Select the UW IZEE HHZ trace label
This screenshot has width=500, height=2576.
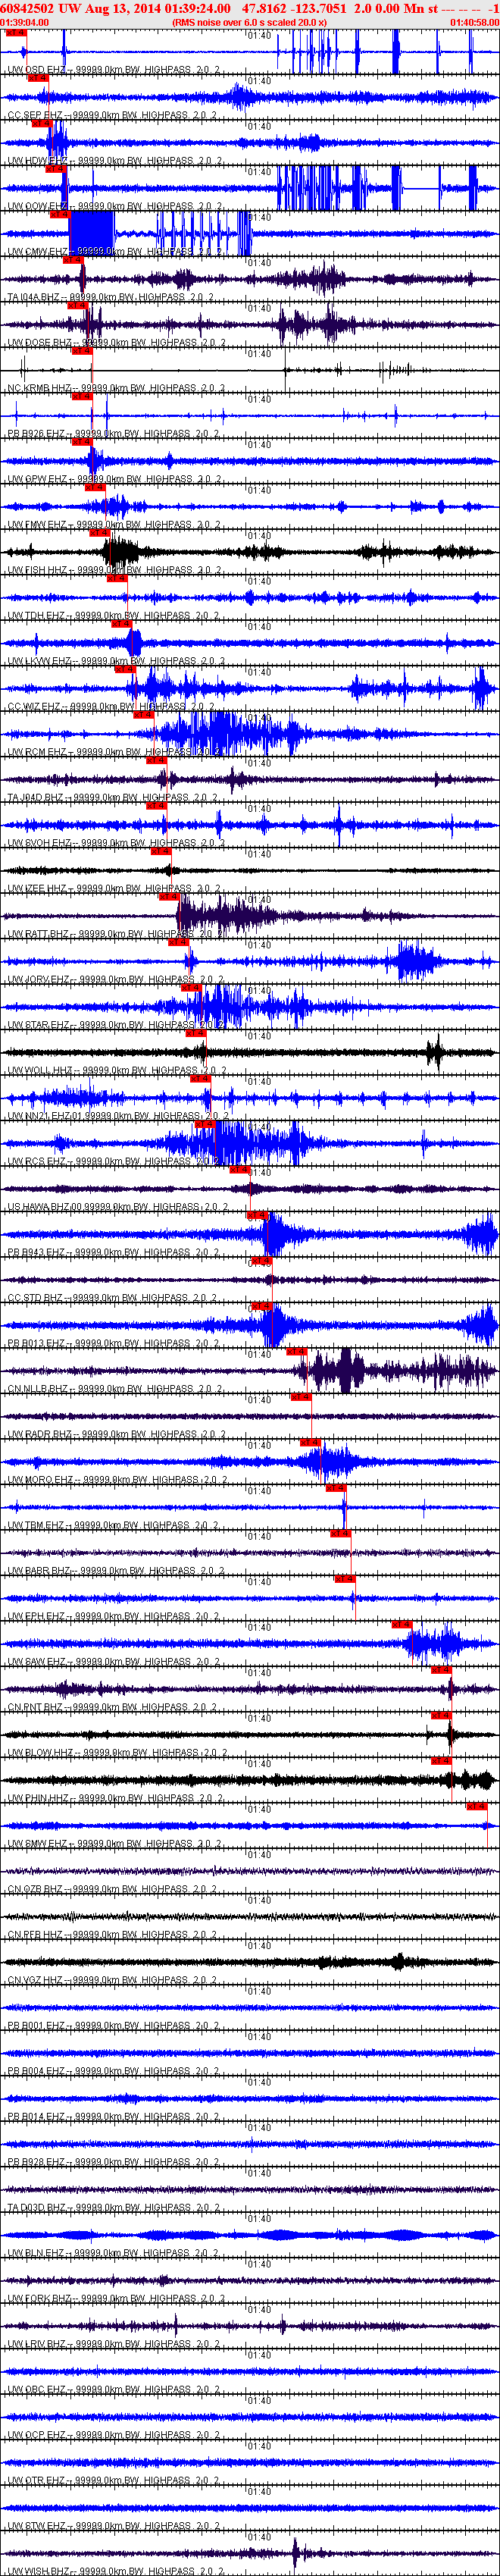(x=115, y=889)
